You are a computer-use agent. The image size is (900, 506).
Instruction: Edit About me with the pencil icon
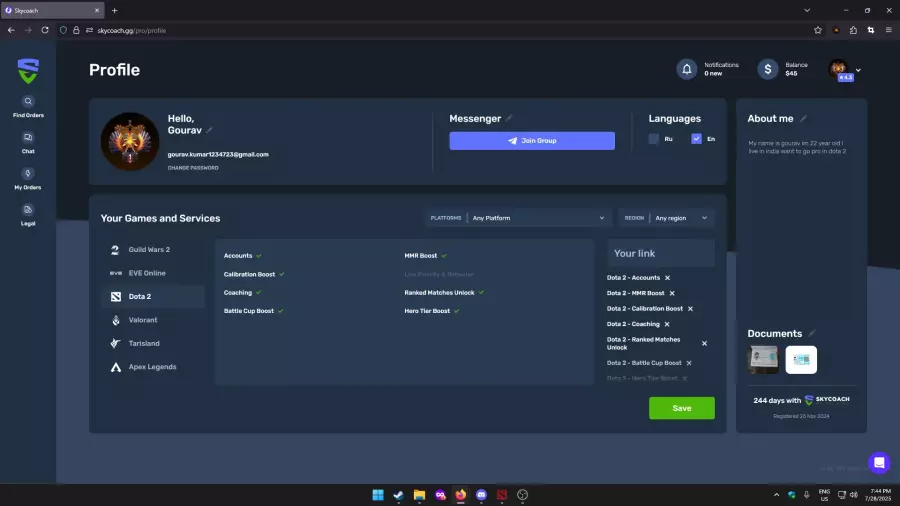tap(804, 118)
